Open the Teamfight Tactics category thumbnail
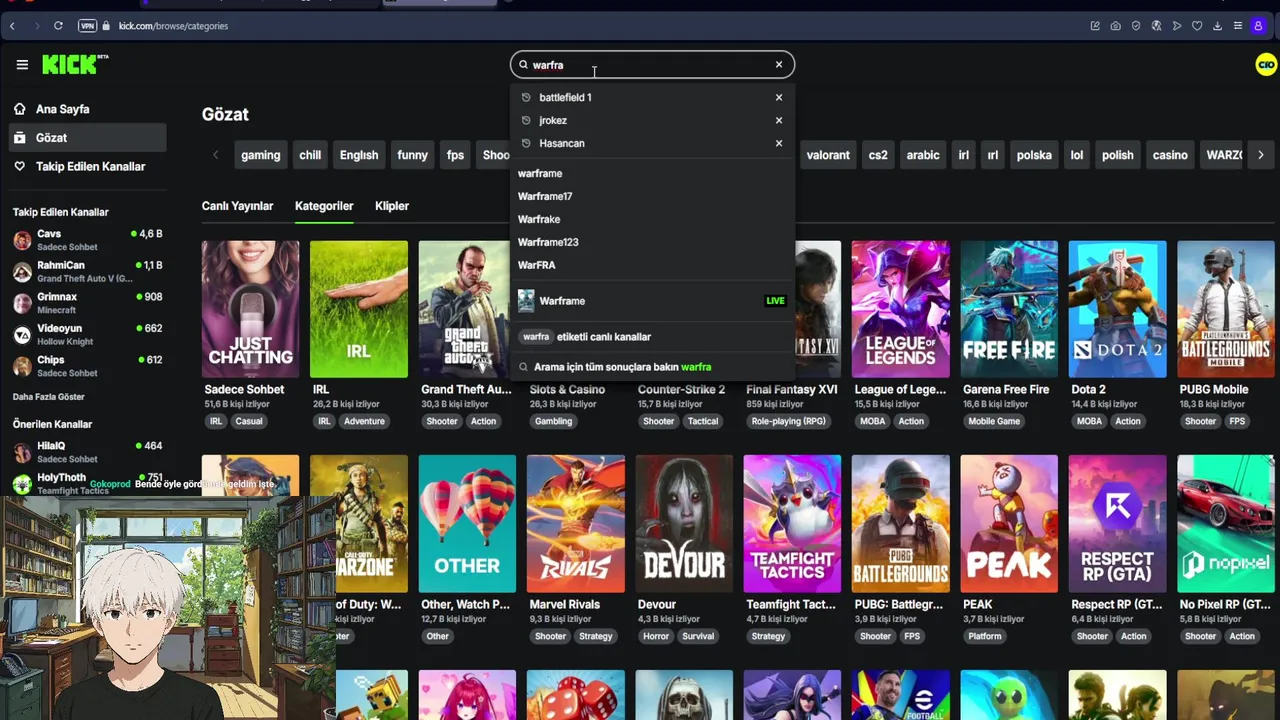The height and width of the screenshot is (720, 1280). tap(792, 524)
